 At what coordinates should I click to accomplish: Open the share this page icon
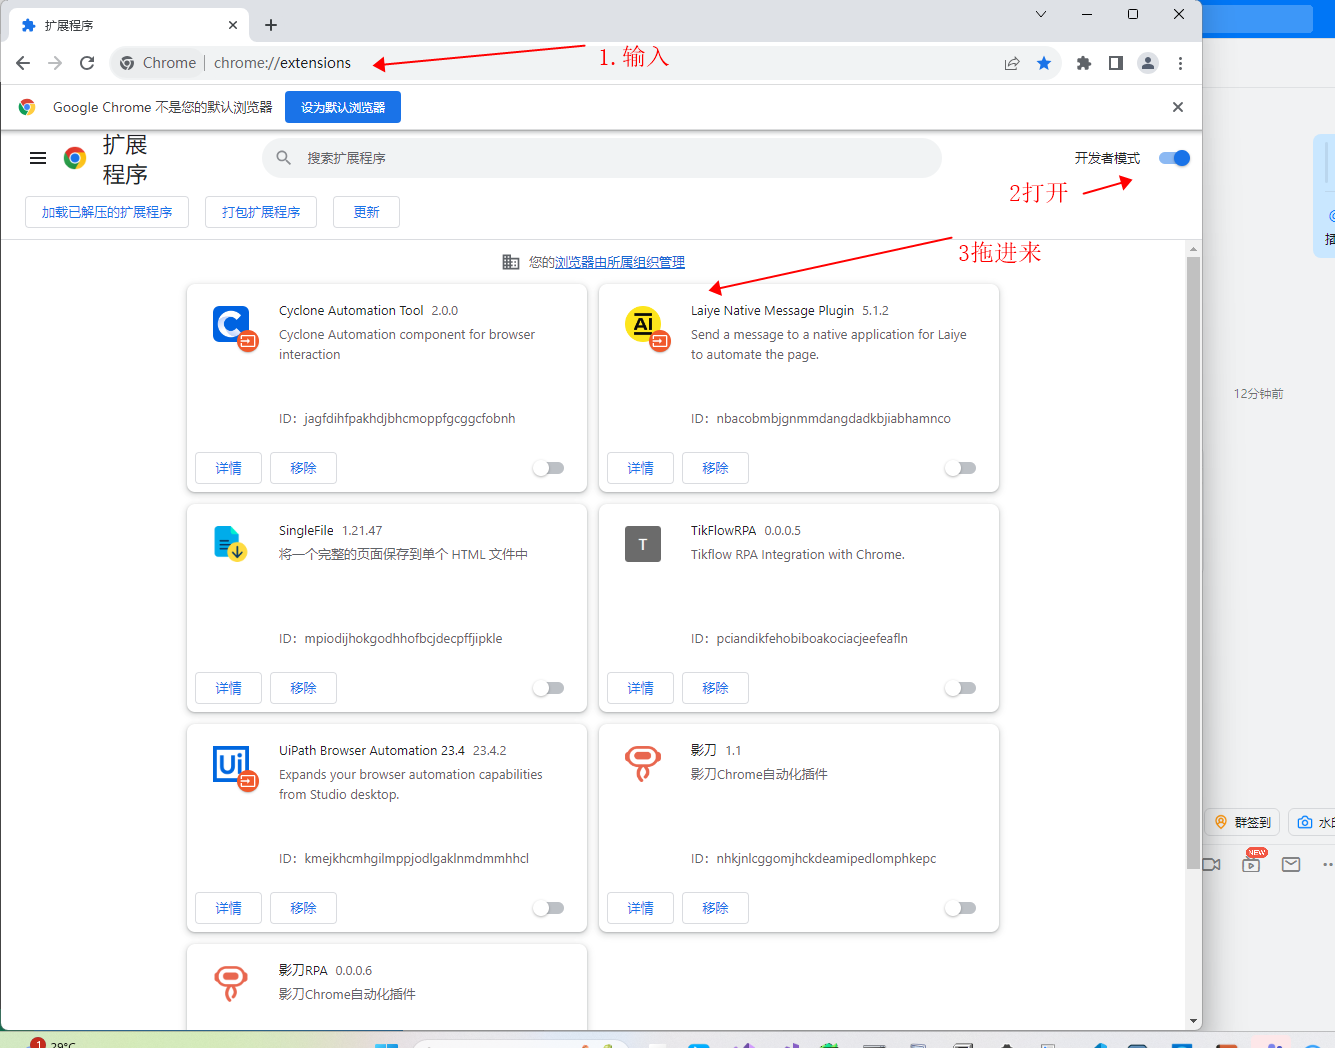1012,63
